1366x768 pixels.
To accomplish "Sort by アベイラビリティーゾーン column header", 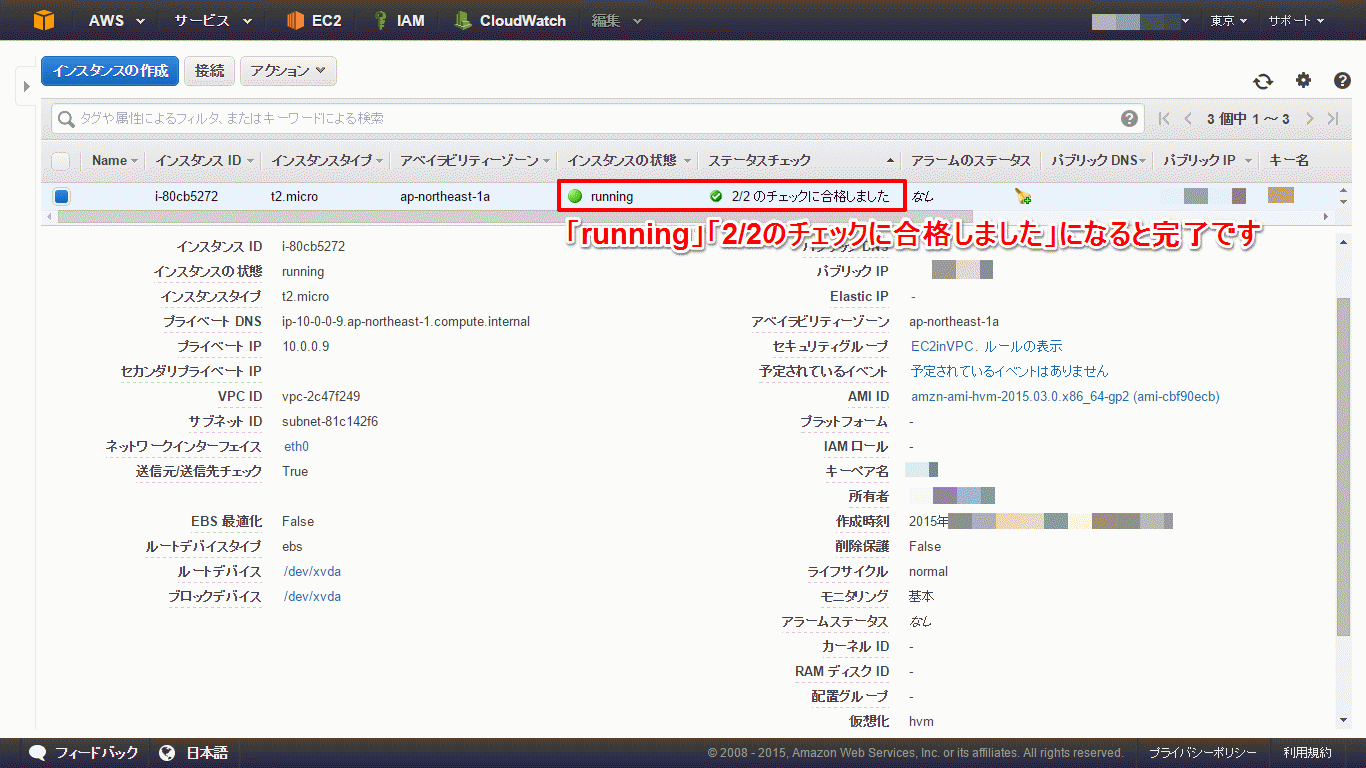I will pos(469,160).
